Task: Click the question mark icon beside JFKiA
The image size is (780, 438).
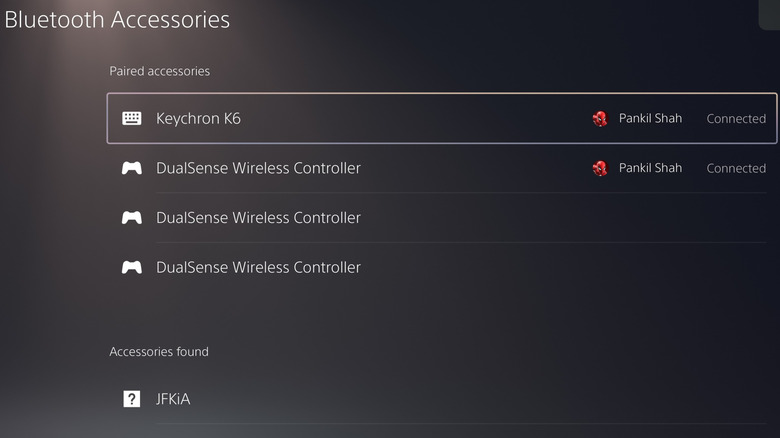Action: click(131, 399)
